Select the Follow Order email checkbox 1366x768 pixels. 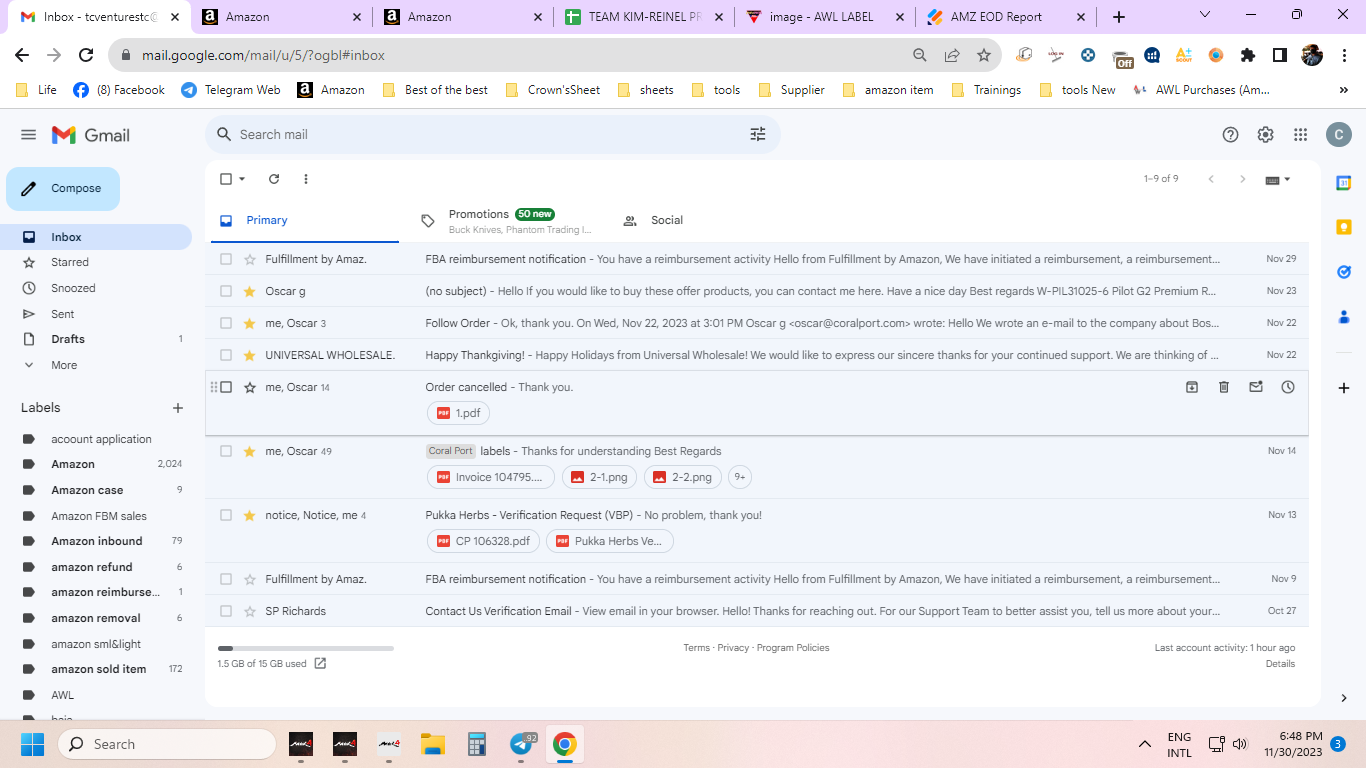226,323
